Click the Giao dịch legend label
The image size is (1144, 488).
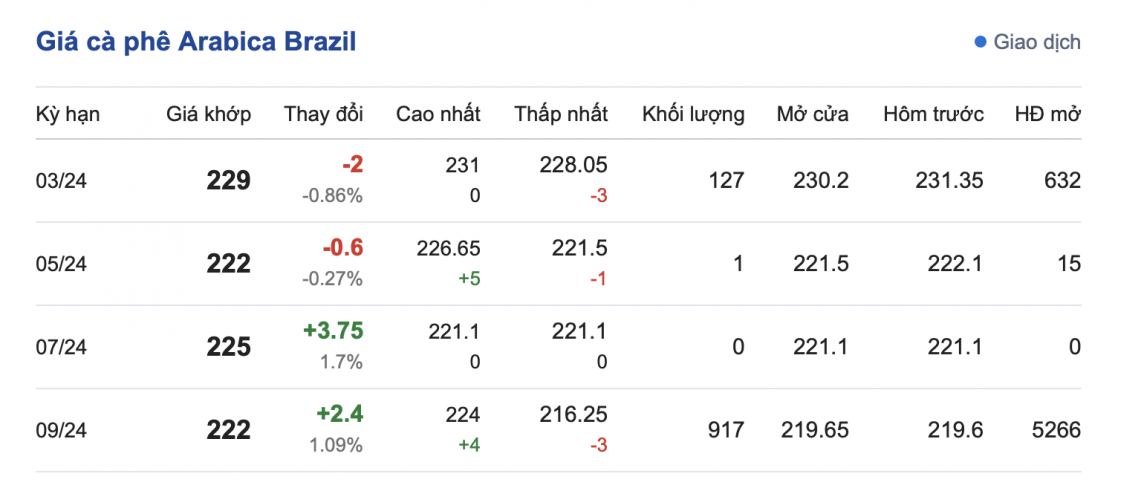coord(1037,42)
